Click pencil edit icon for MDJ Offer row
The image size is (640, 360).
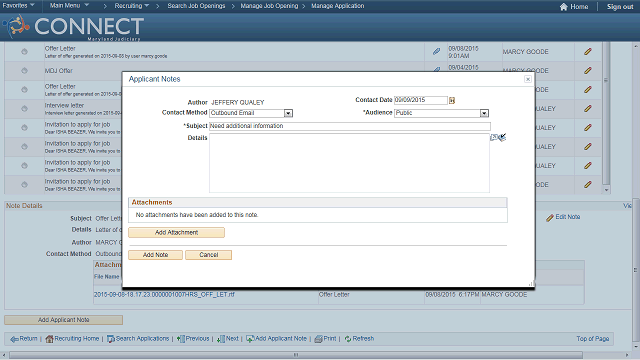(587, 71)
